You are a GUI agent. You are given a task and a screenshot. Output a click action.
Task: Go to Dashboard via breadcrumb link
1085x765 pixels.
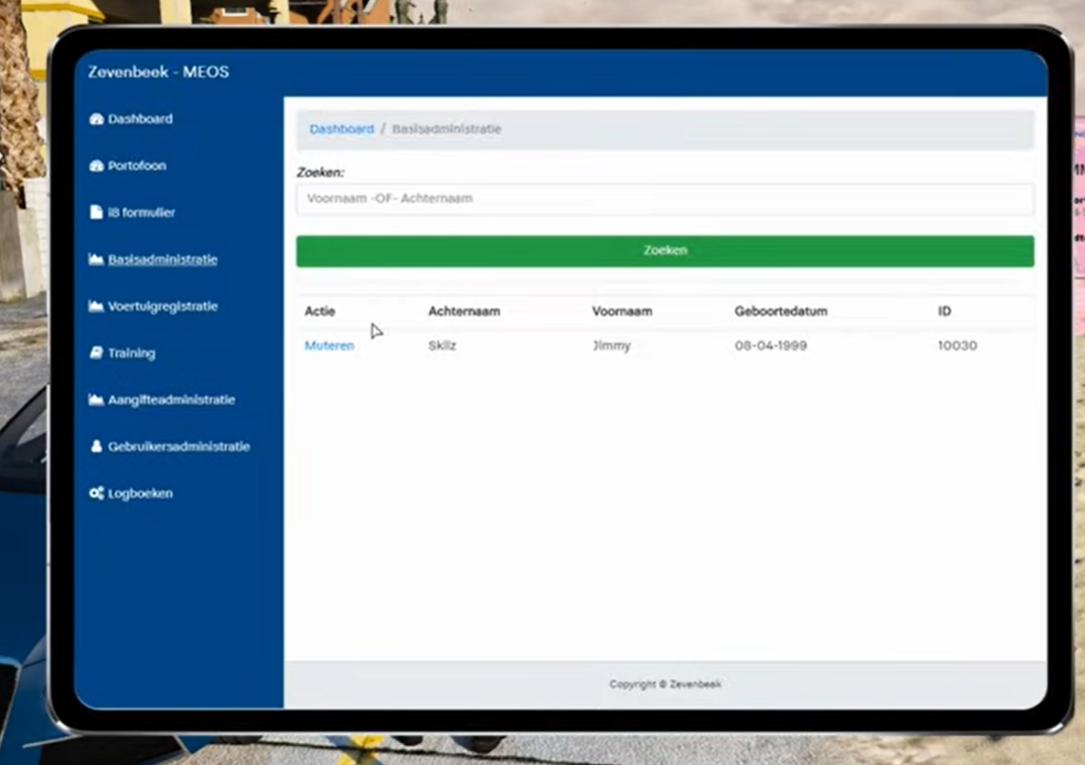pos(341,129)
